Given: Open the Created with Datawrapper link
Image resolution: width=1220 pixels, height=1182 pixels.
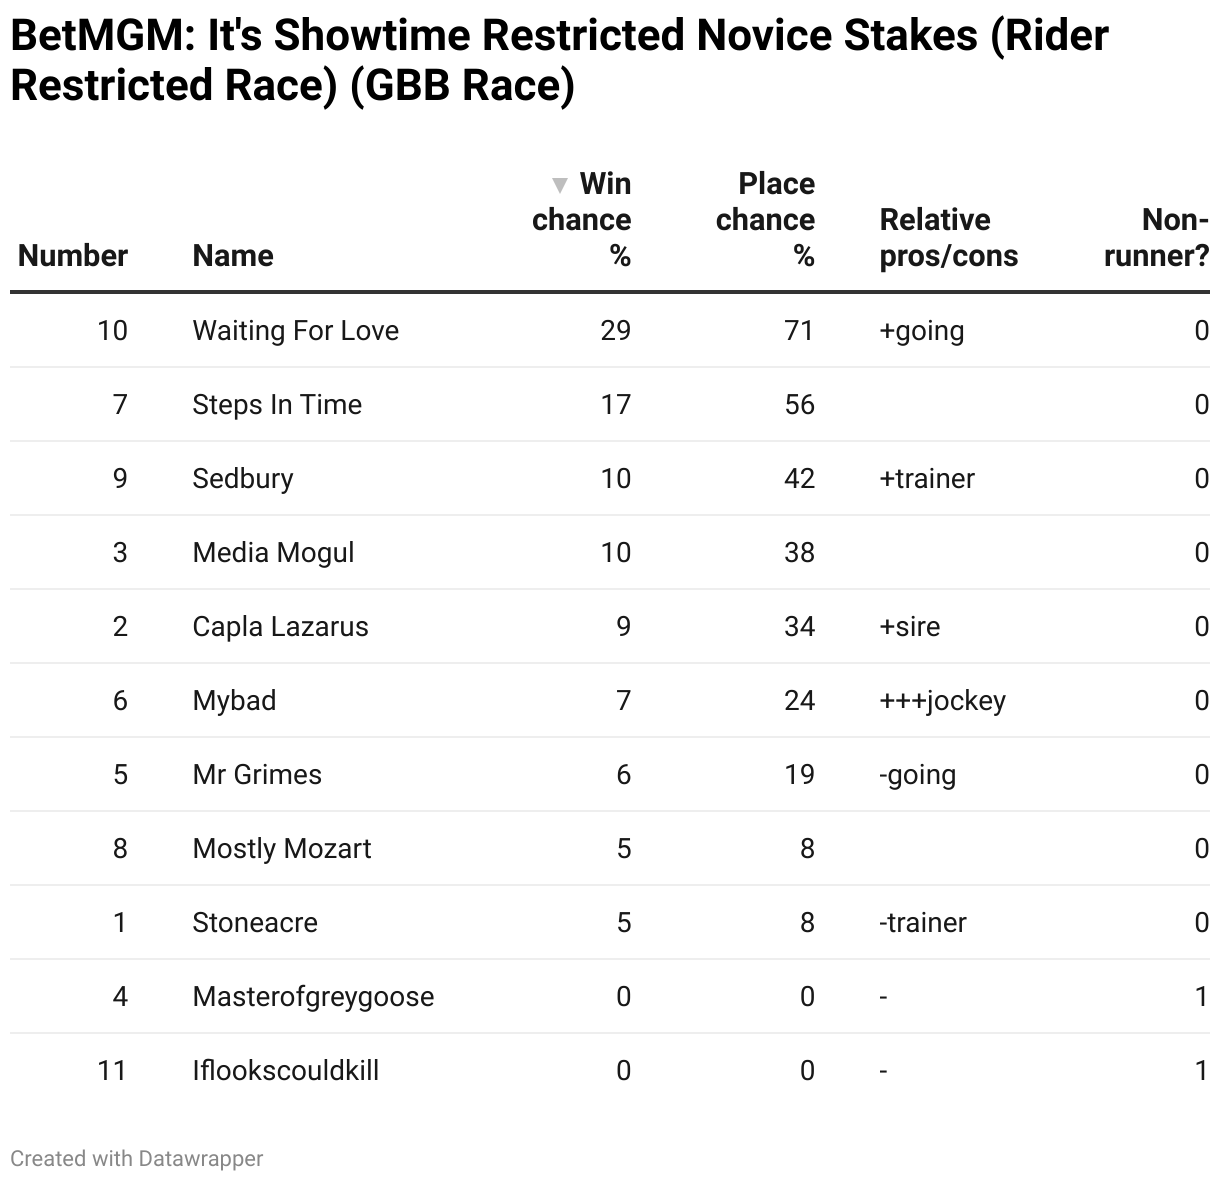Looking at the screenshot, I should tap(137, 1158).
